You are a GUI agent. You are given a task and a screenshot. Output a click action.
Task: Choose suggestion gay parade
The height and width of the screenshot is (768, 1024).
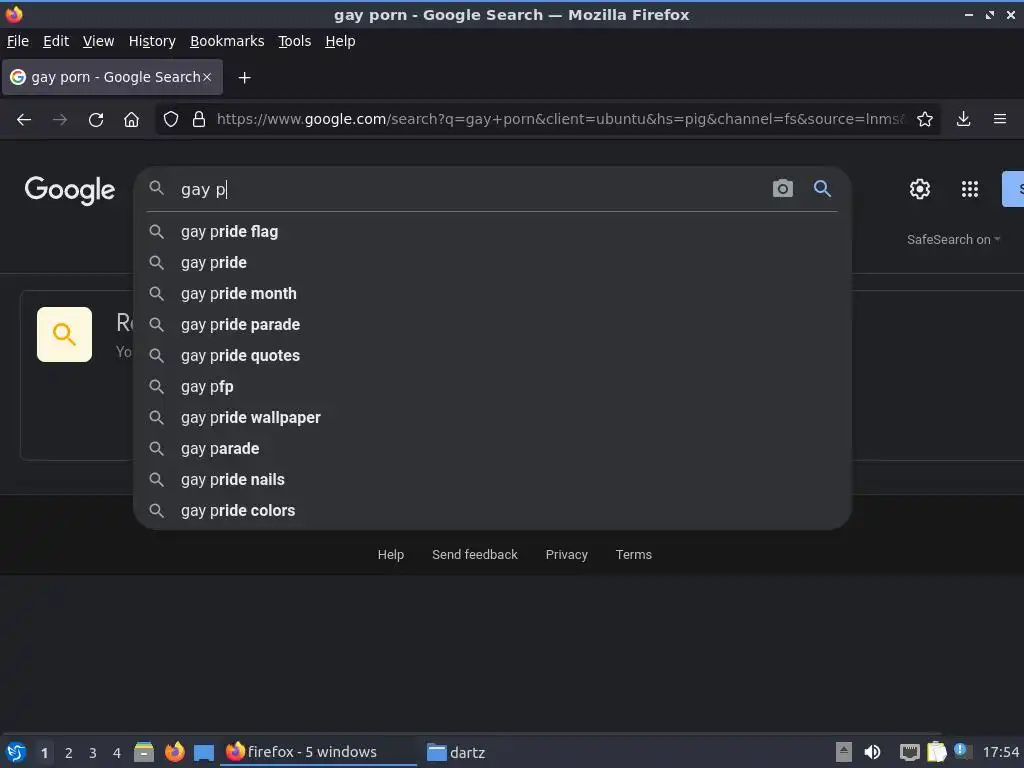pos(492,449)
